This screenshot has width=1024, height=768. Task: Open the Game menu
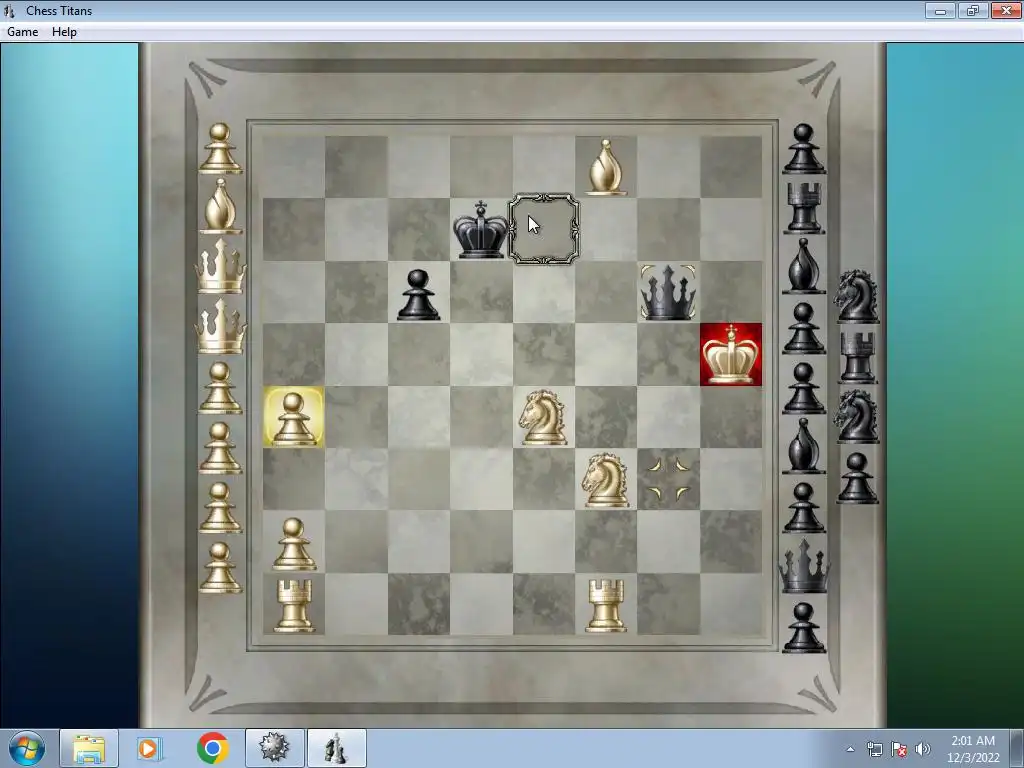(x=22, y=32)
